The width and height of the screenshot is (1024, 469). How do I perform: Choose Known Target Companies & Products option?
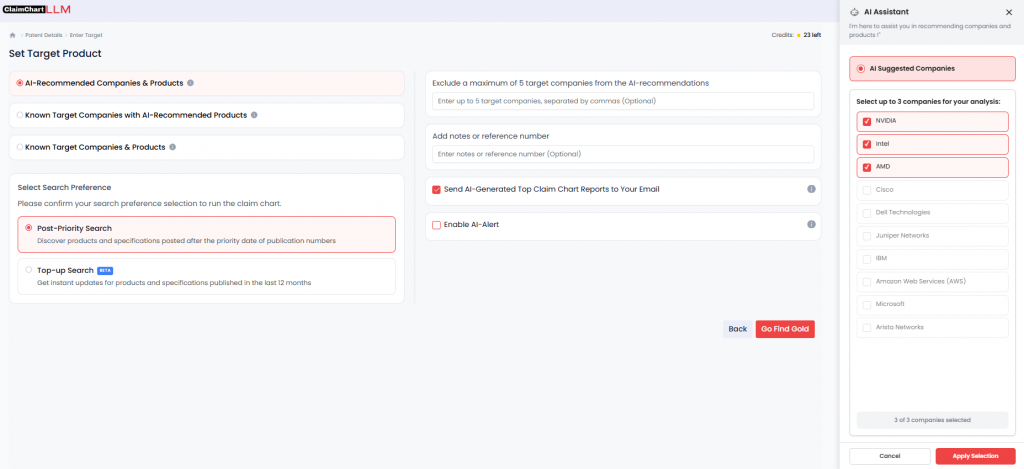(19, 147)
